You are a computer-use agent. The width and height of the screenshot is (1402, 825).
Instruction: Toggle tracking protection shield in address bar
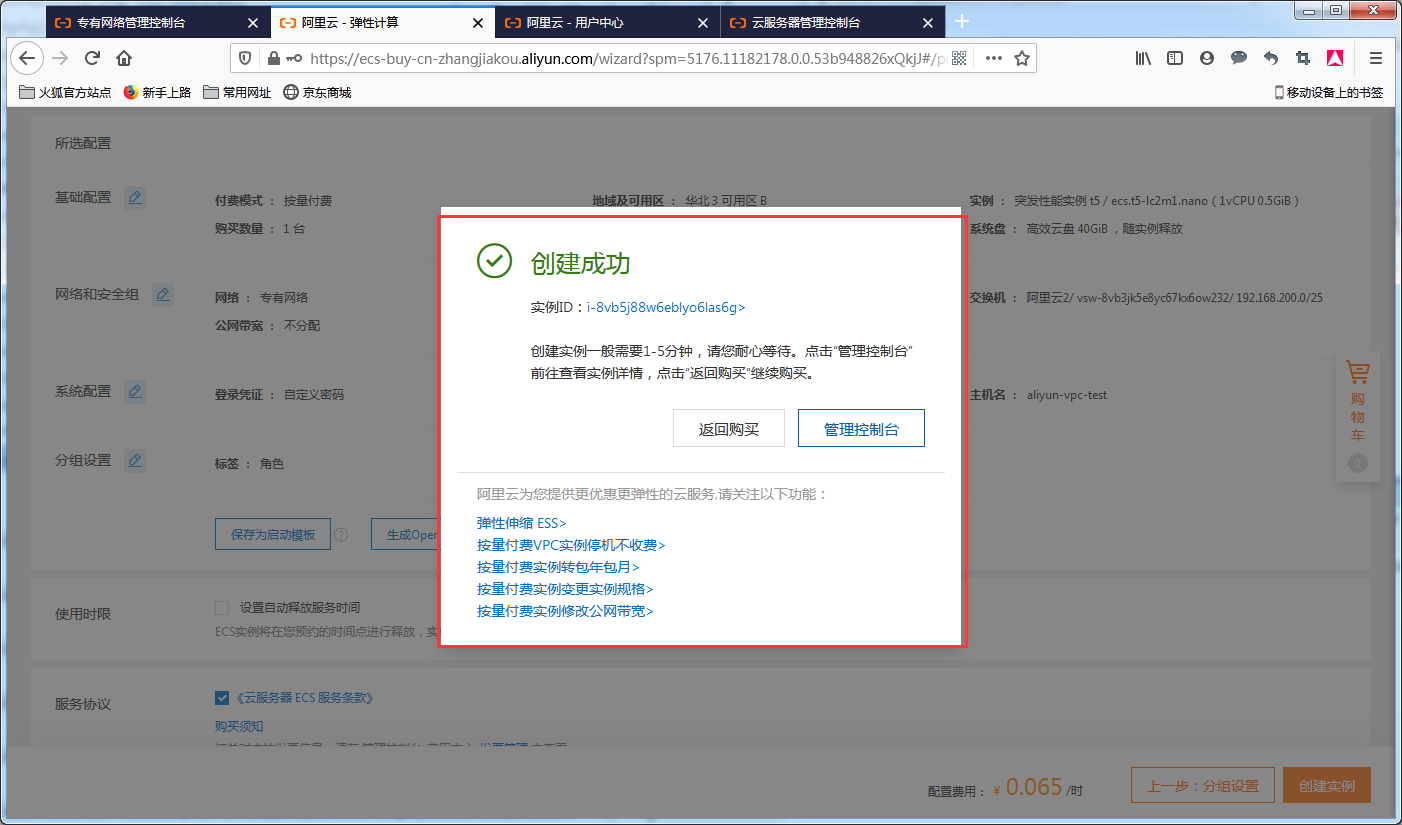pos(243,57)
